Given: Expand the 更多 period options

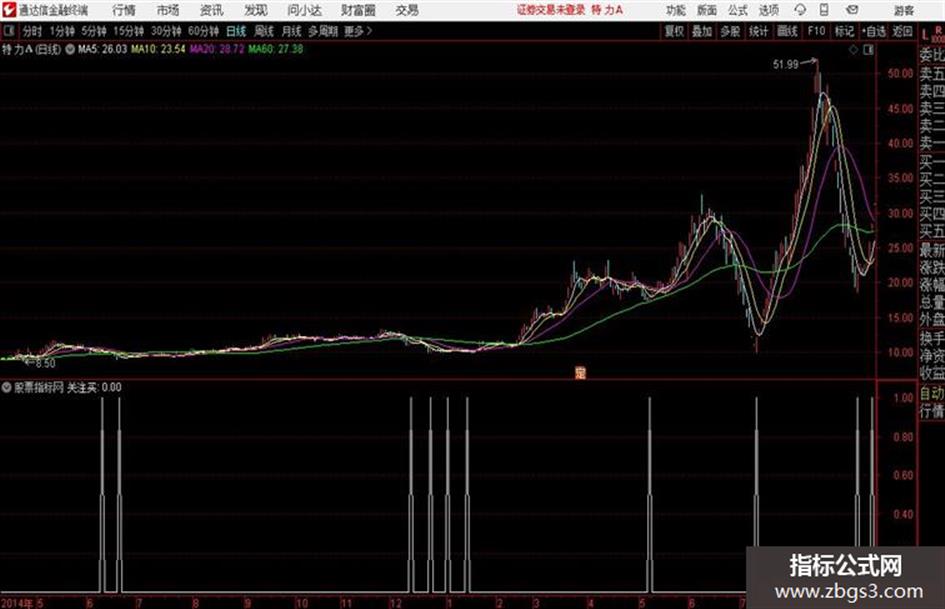Looking at the screenshot, I should pos(357,31).
